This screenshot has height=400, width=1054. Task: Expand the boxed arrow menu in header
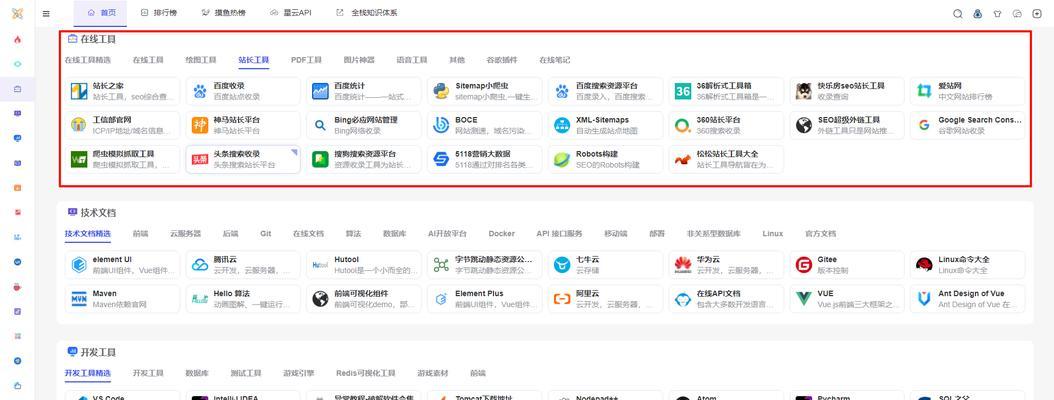(x=1036, y=13)
